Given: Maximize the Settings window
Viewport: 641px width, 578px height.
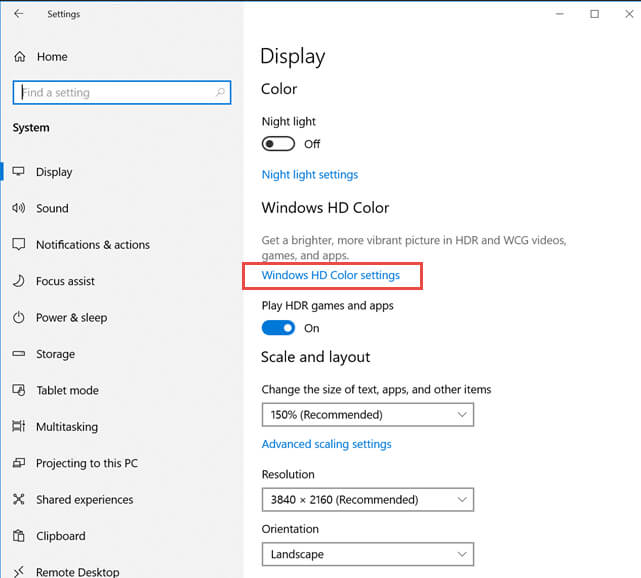Looking at the screenshot, I should [x=594, y=14].
